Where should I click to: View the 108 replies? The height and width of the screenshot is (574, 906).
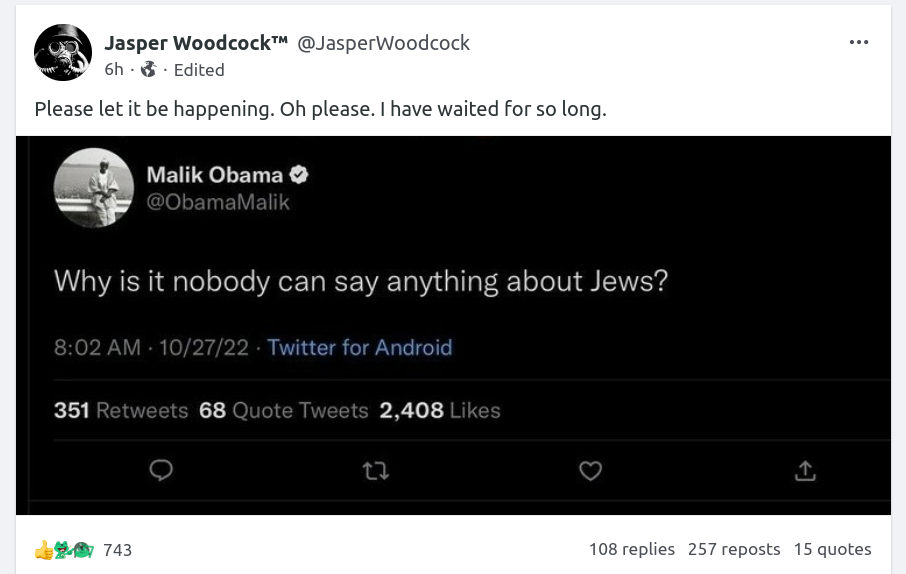(631, 549)
